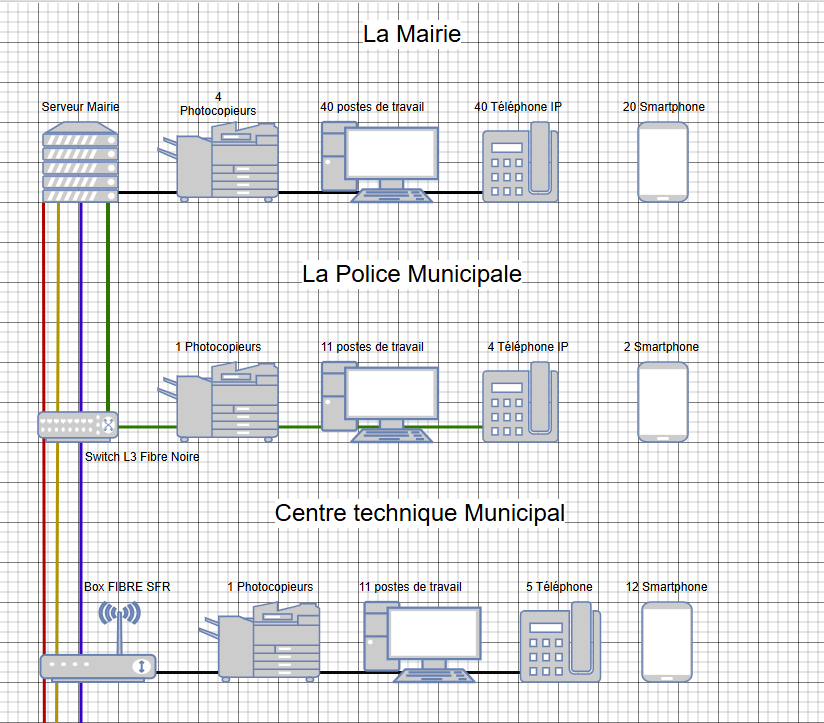This screenshot has height=723, width=824.
Task: Click the Switch L3 Fibre Noire device
Action: (78, 425)
